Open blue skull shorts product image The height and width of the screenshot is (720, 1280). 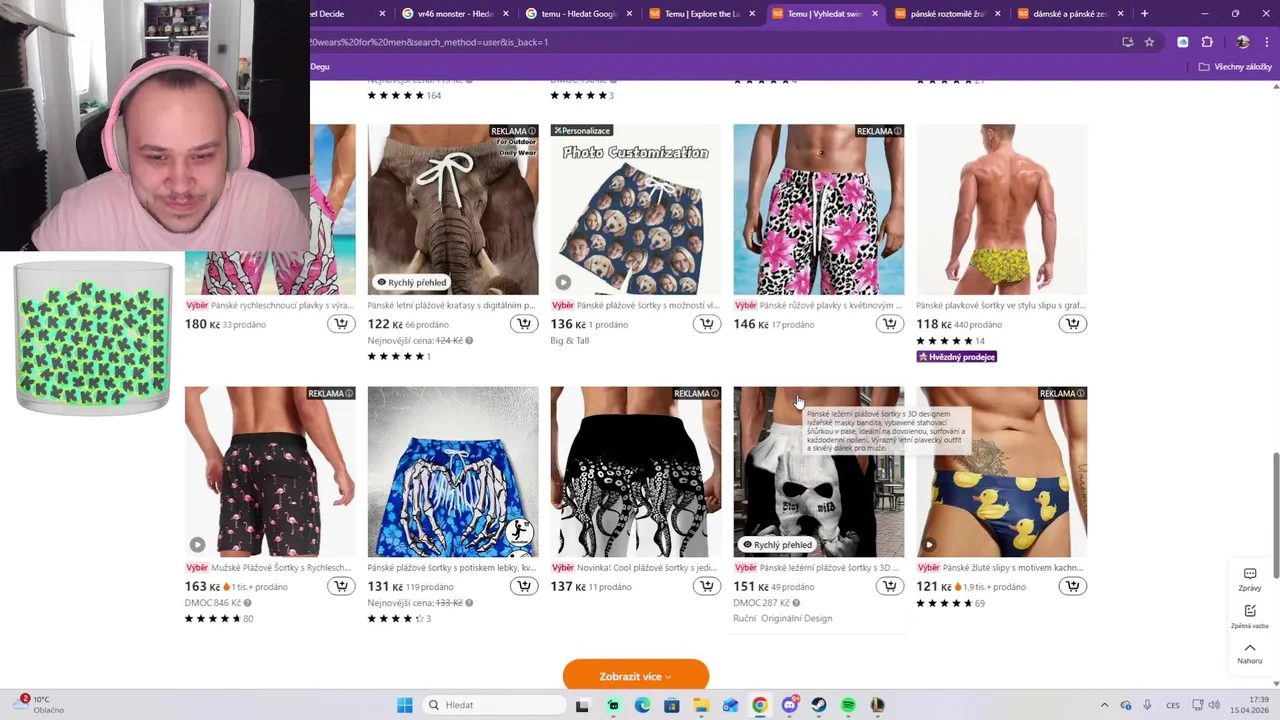tap(453, 472)
